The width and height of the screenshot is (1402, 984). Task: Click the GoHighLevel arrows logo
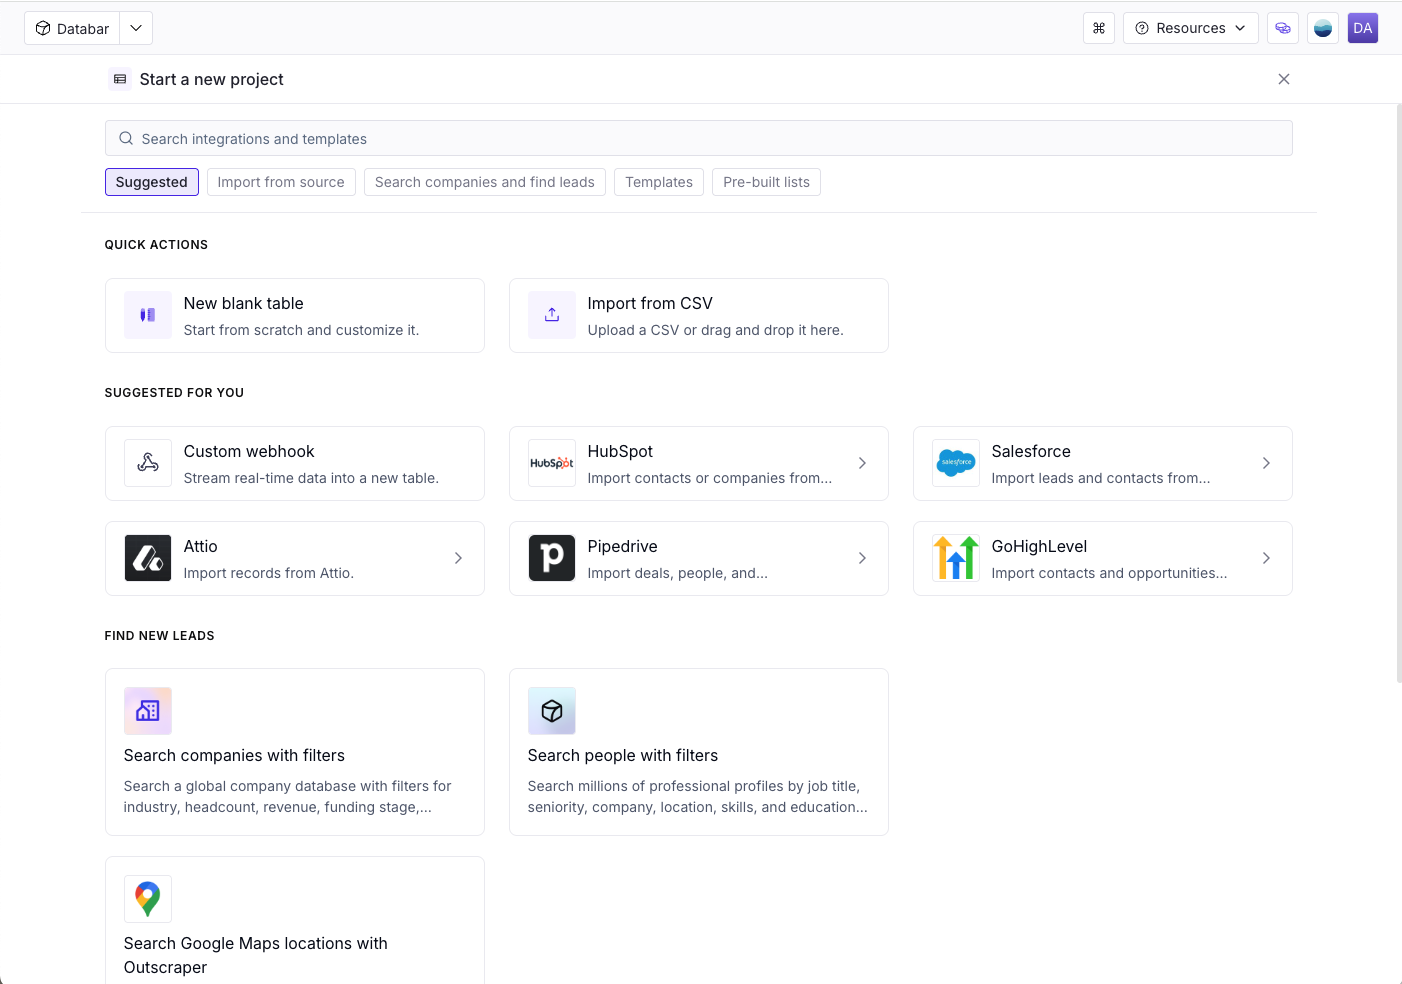(956, 558)
